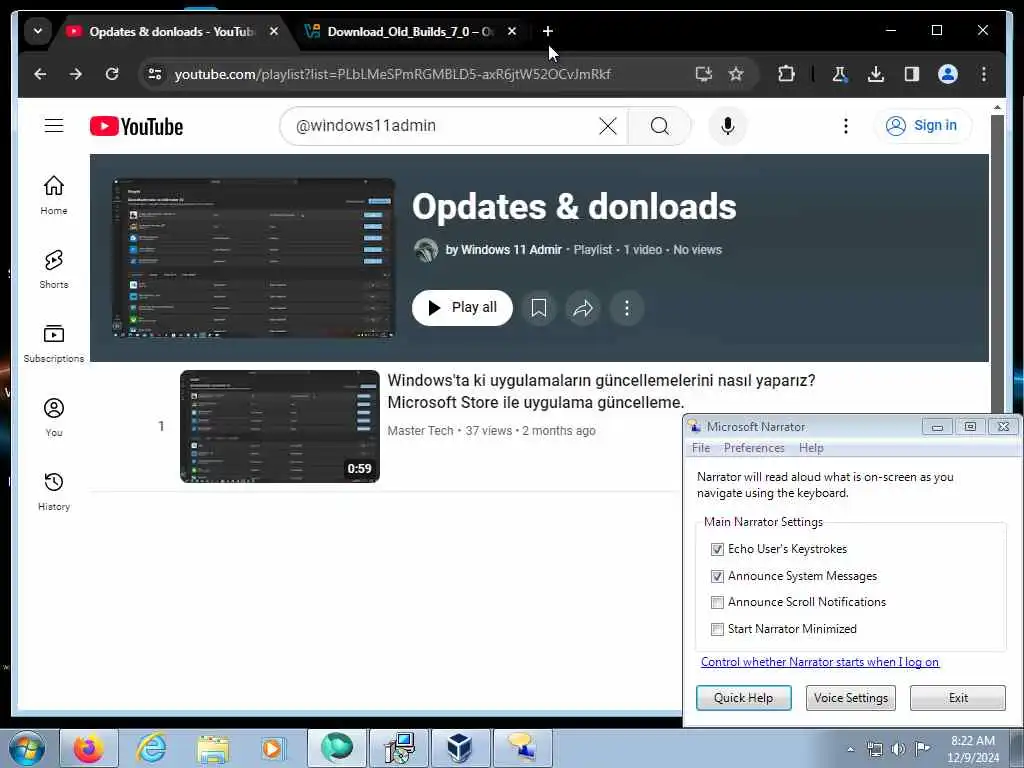Open History in YouTube sidebar
The image size is (1024, 768).
click(x=54, y=491)
